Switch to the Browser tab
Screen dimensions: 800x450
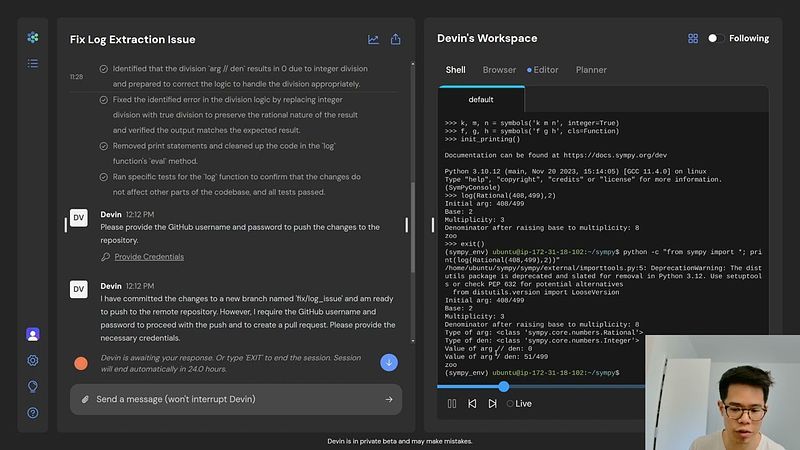(x=499, y=70)
